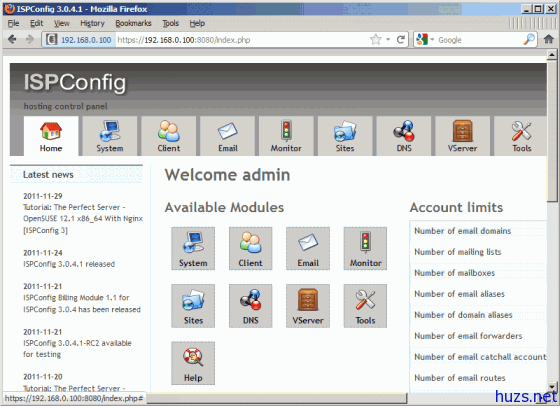This screenshot has height=406, width=560.
Task: Launch the Email module under Available Modules
Action: 308,249
